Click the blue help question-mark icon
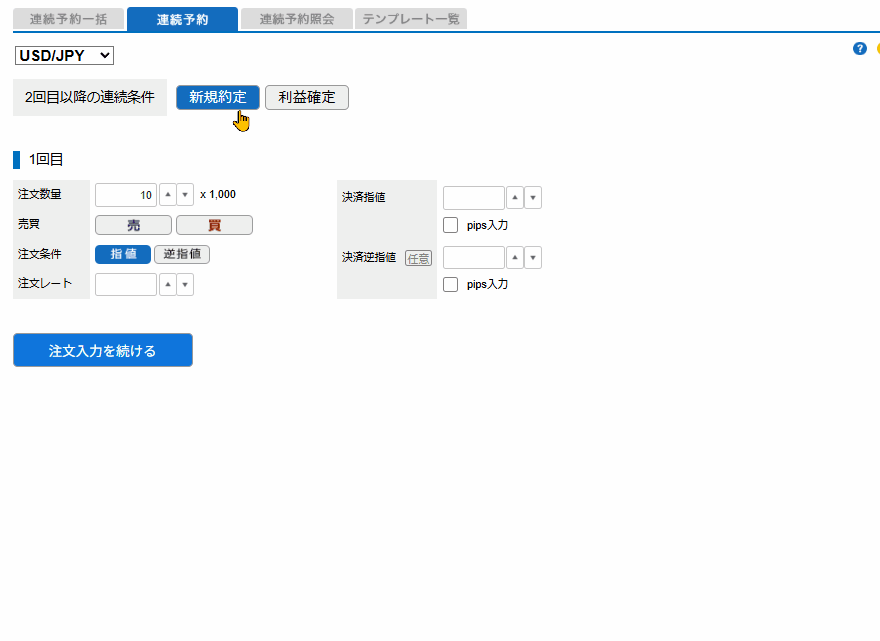 coord(859,48)
